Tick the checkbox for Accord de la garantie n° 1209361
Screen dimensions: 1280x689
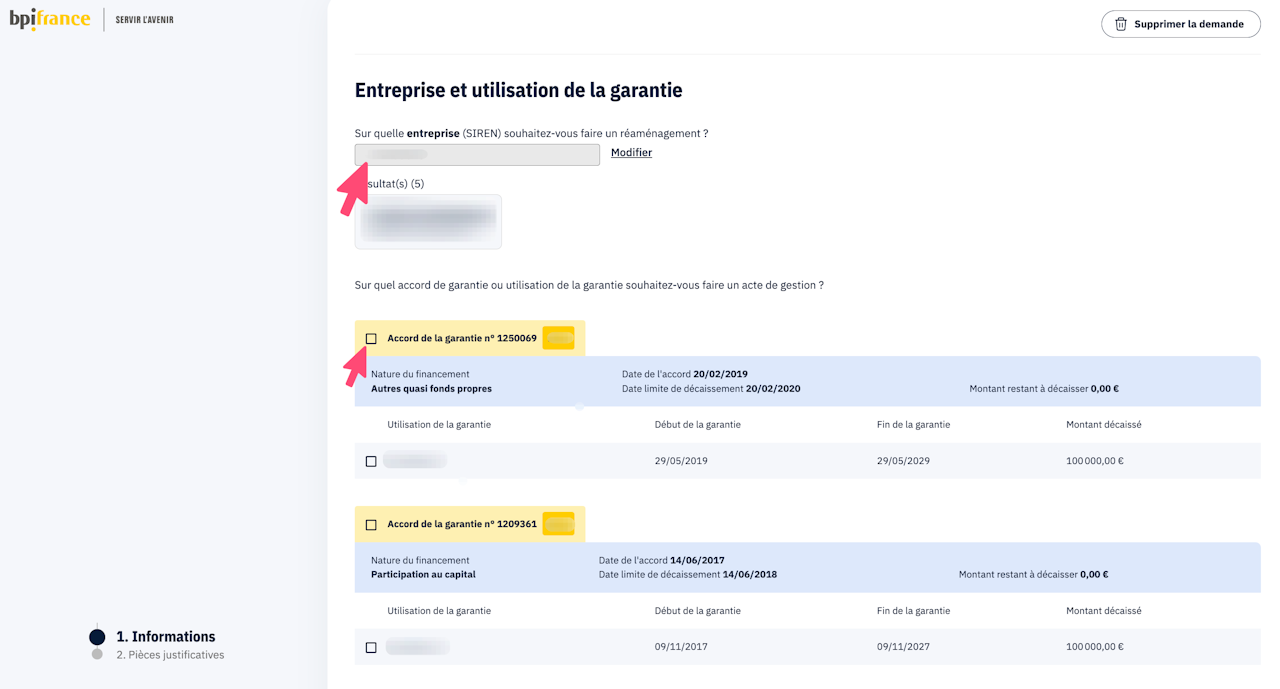point(371,525)
